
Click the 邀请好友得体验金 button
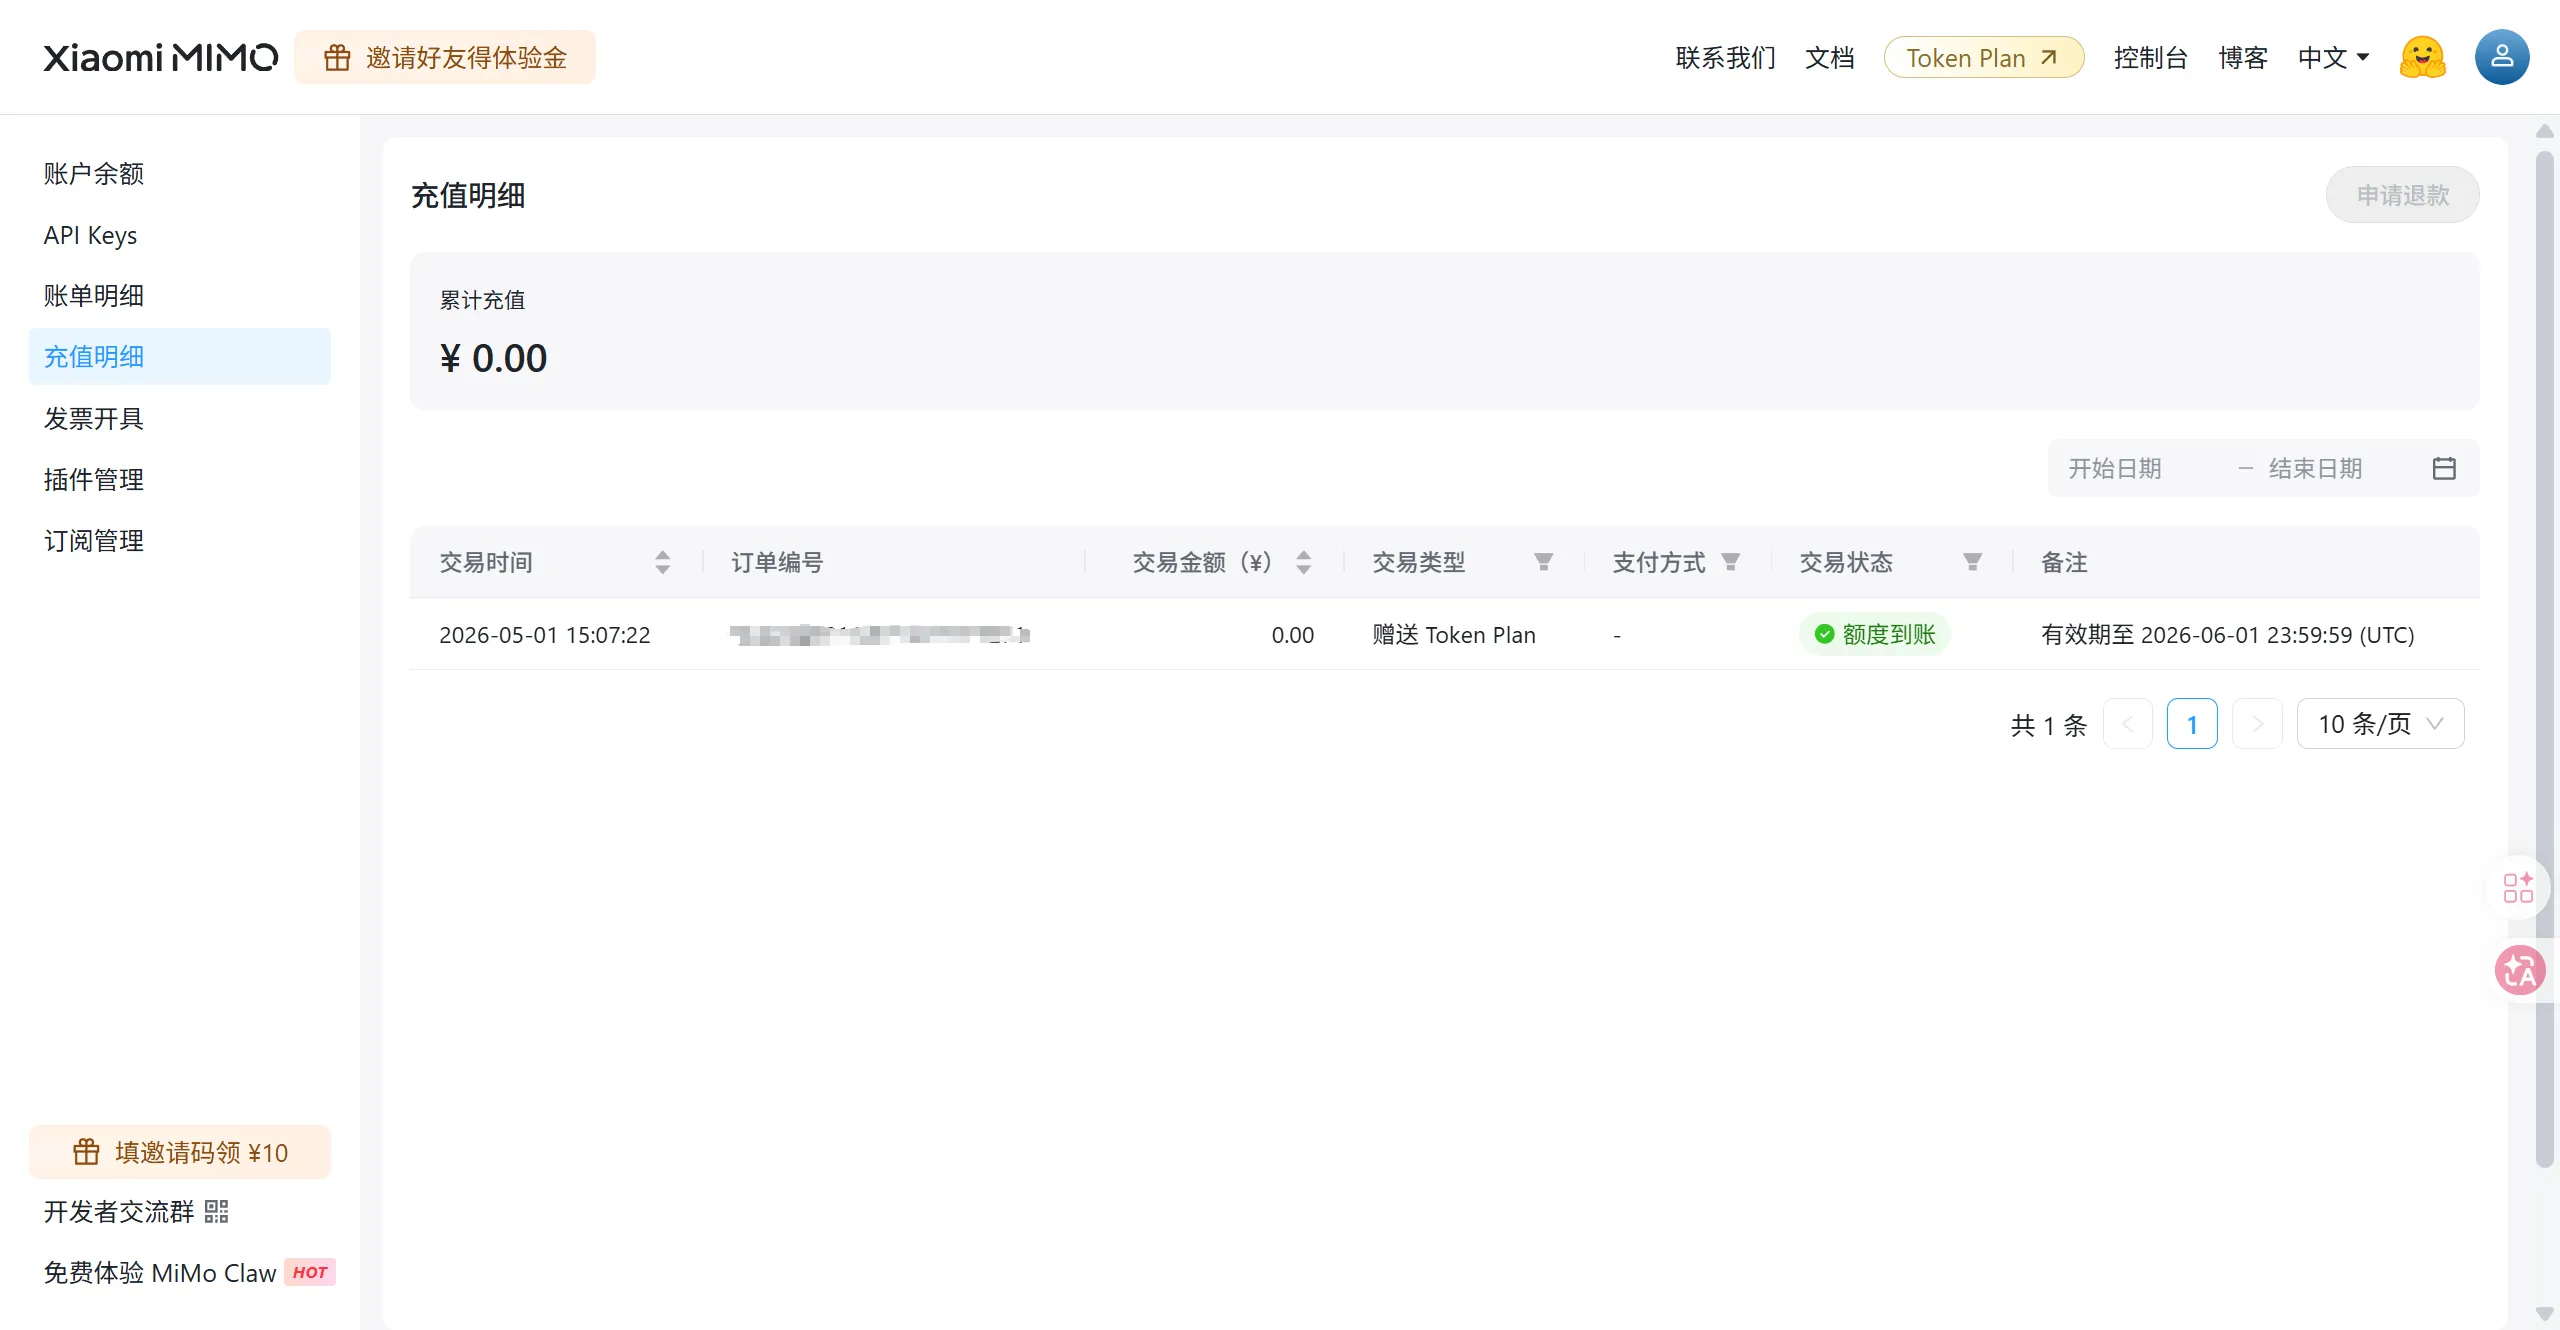coord(445,58)
